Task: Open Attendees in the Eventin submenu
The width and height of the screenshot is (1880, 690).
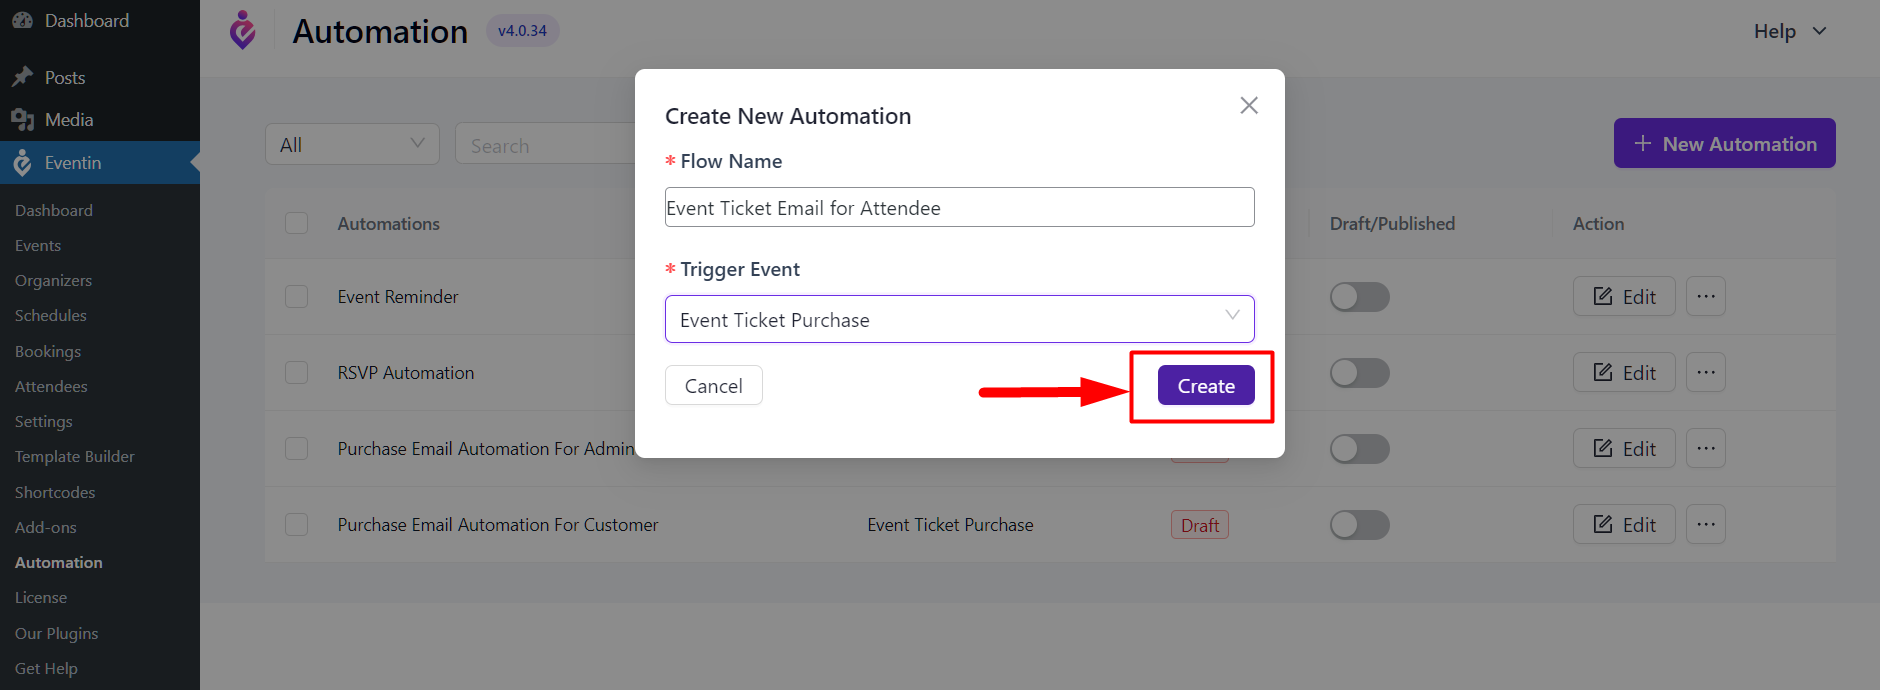Action: point(51,386)
